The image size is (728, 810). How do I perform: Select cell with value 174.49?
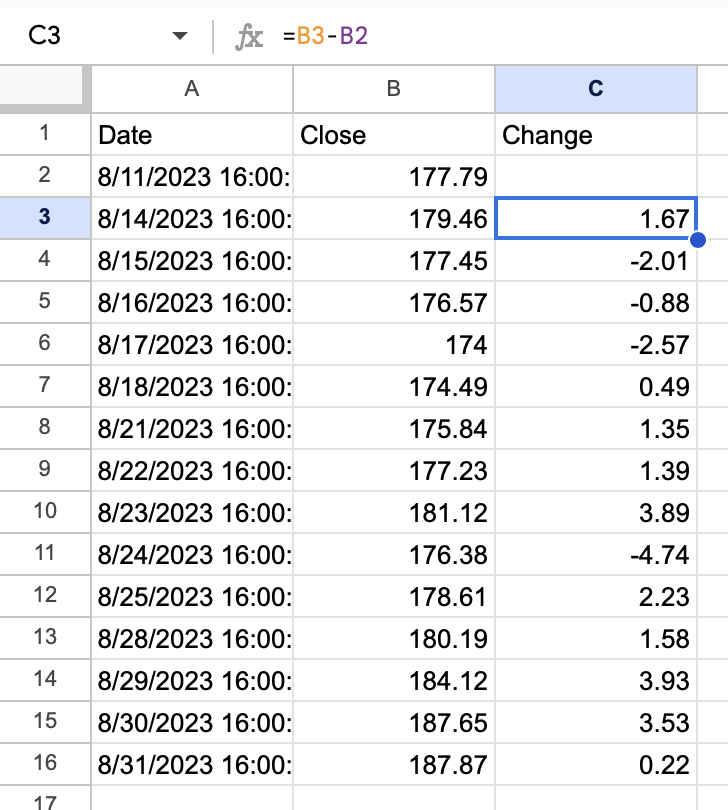point(394,386)
